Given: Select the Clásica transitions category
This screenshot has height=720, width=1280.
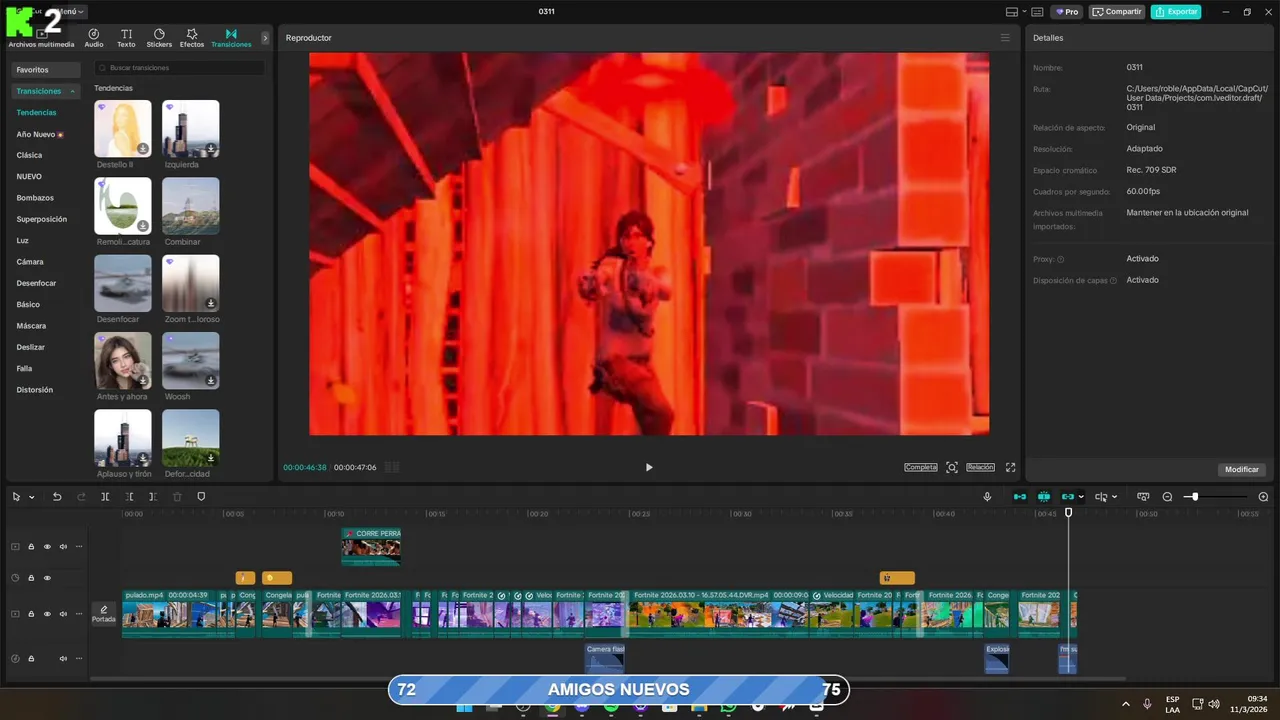Looking at the screenshot, I should pyautogui.click(x=29, y=155).
